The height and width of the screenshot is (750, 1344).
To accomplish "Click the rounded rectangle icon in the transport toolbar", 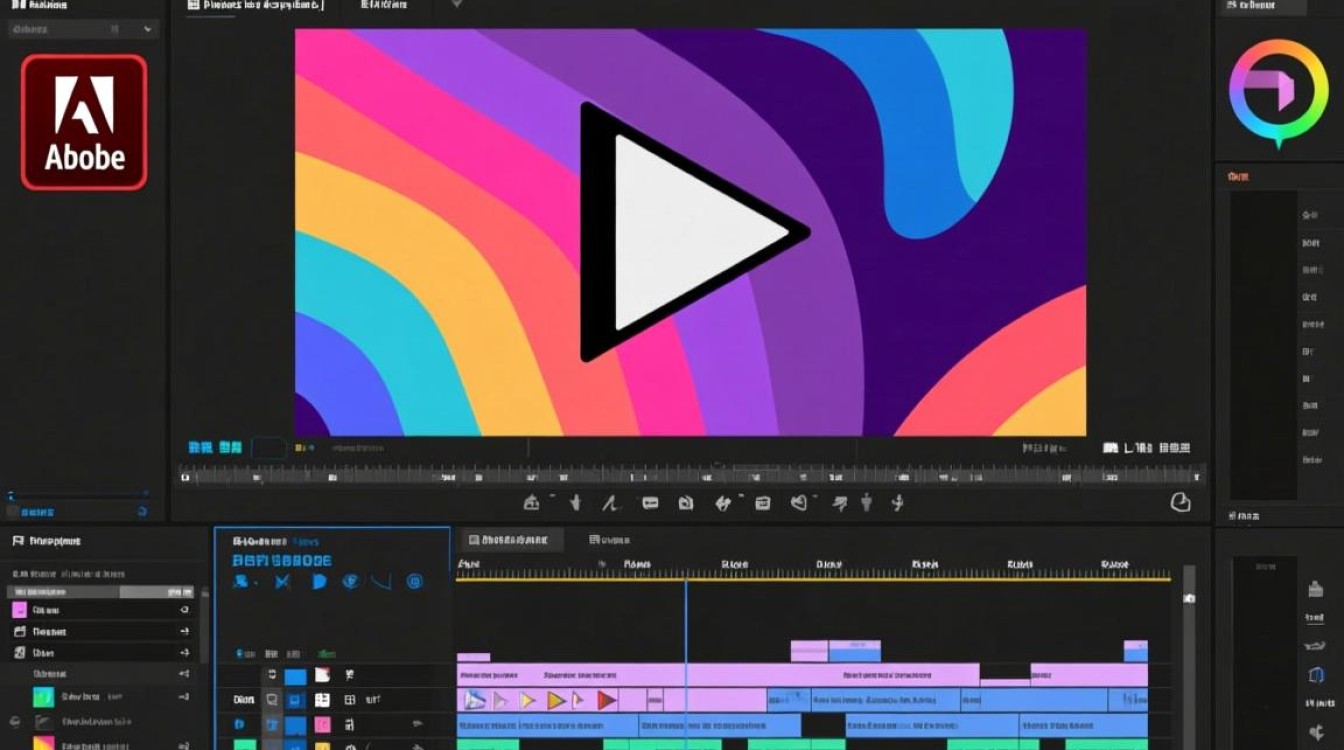I will 650,503.
